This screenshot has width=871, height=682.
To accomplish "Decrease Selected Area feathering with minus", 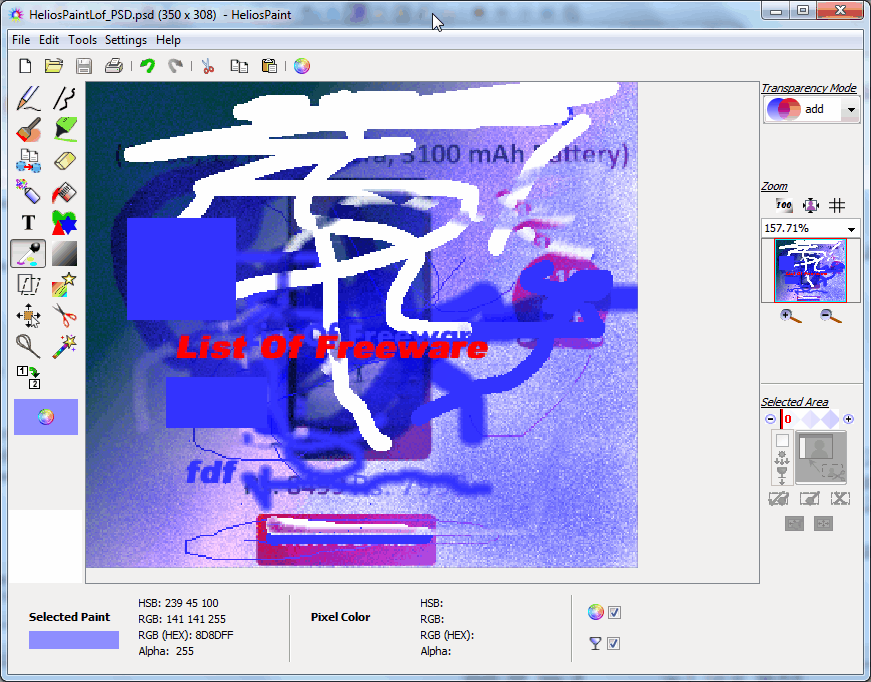I will click(770, 419).
